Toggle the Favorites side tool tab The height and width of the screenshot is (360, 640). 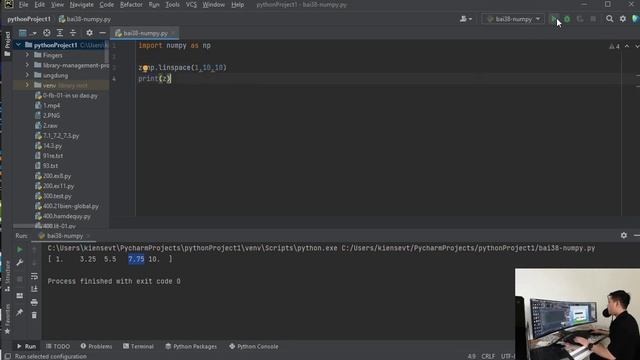(7, 319)
